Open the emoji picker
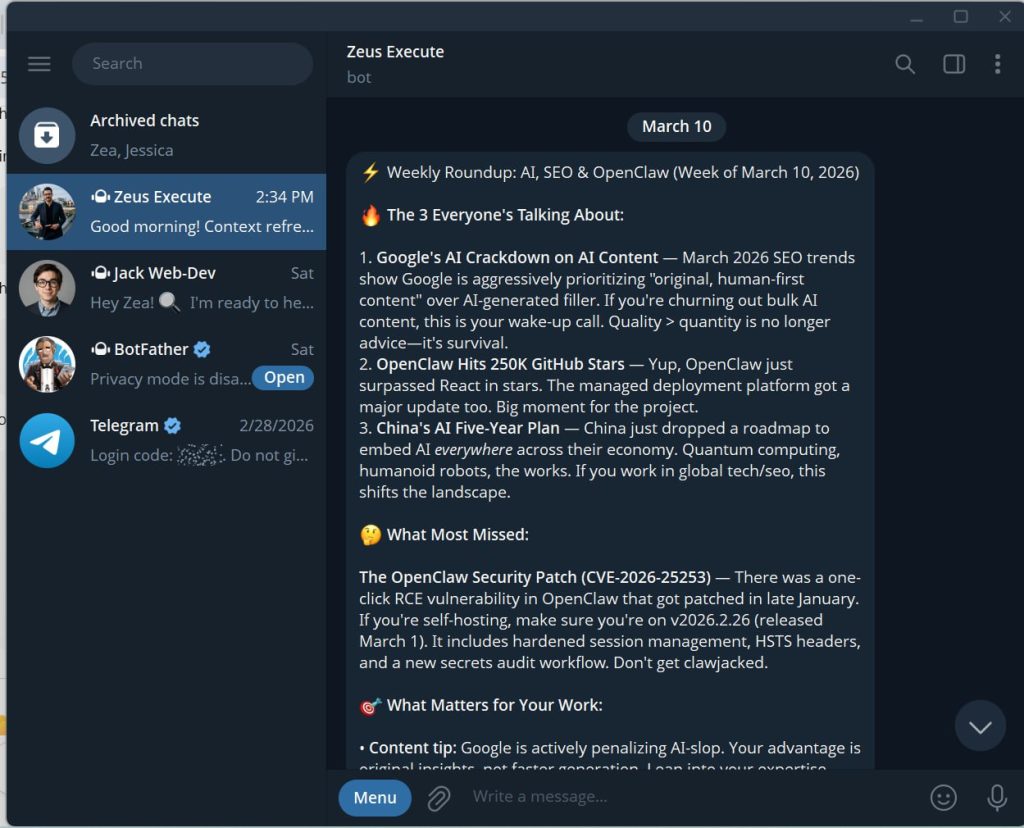 [943, 797]
